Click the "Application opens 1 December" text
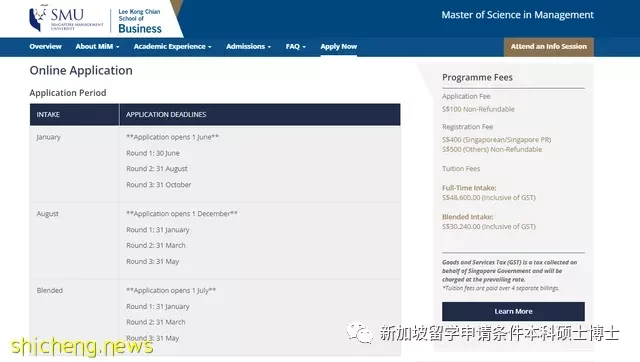Viewport: 640px width, 362px height. [x=182, y=213]
